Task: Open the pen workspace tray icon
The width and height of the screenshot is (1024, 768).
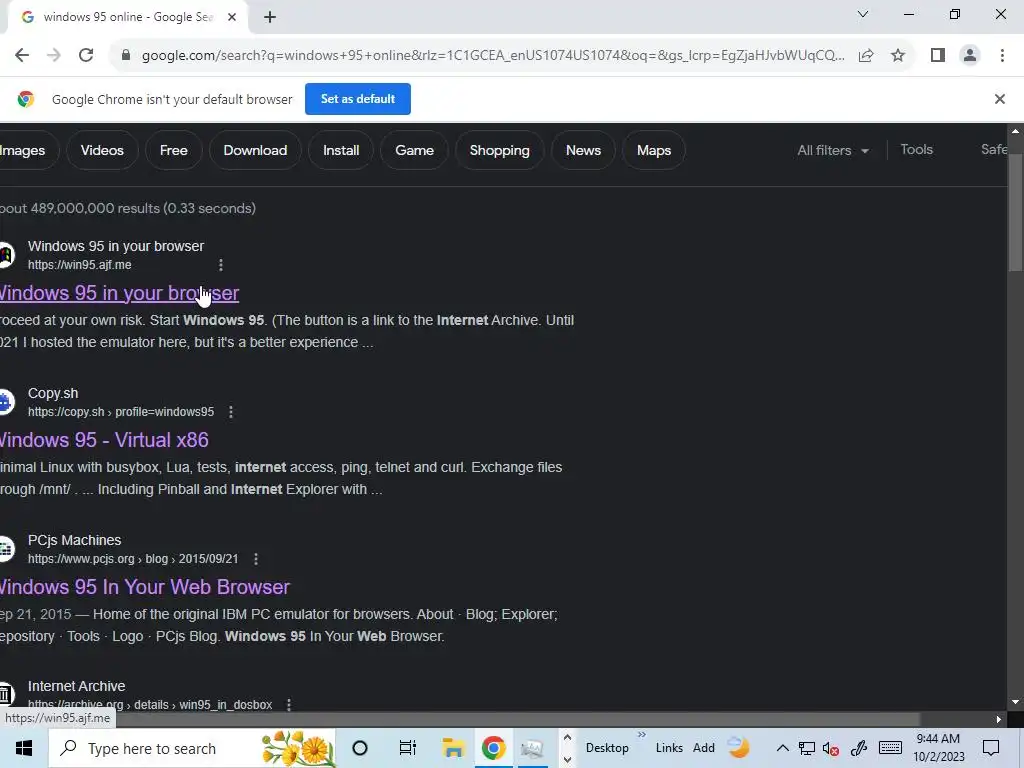Action: click(859, 748)
